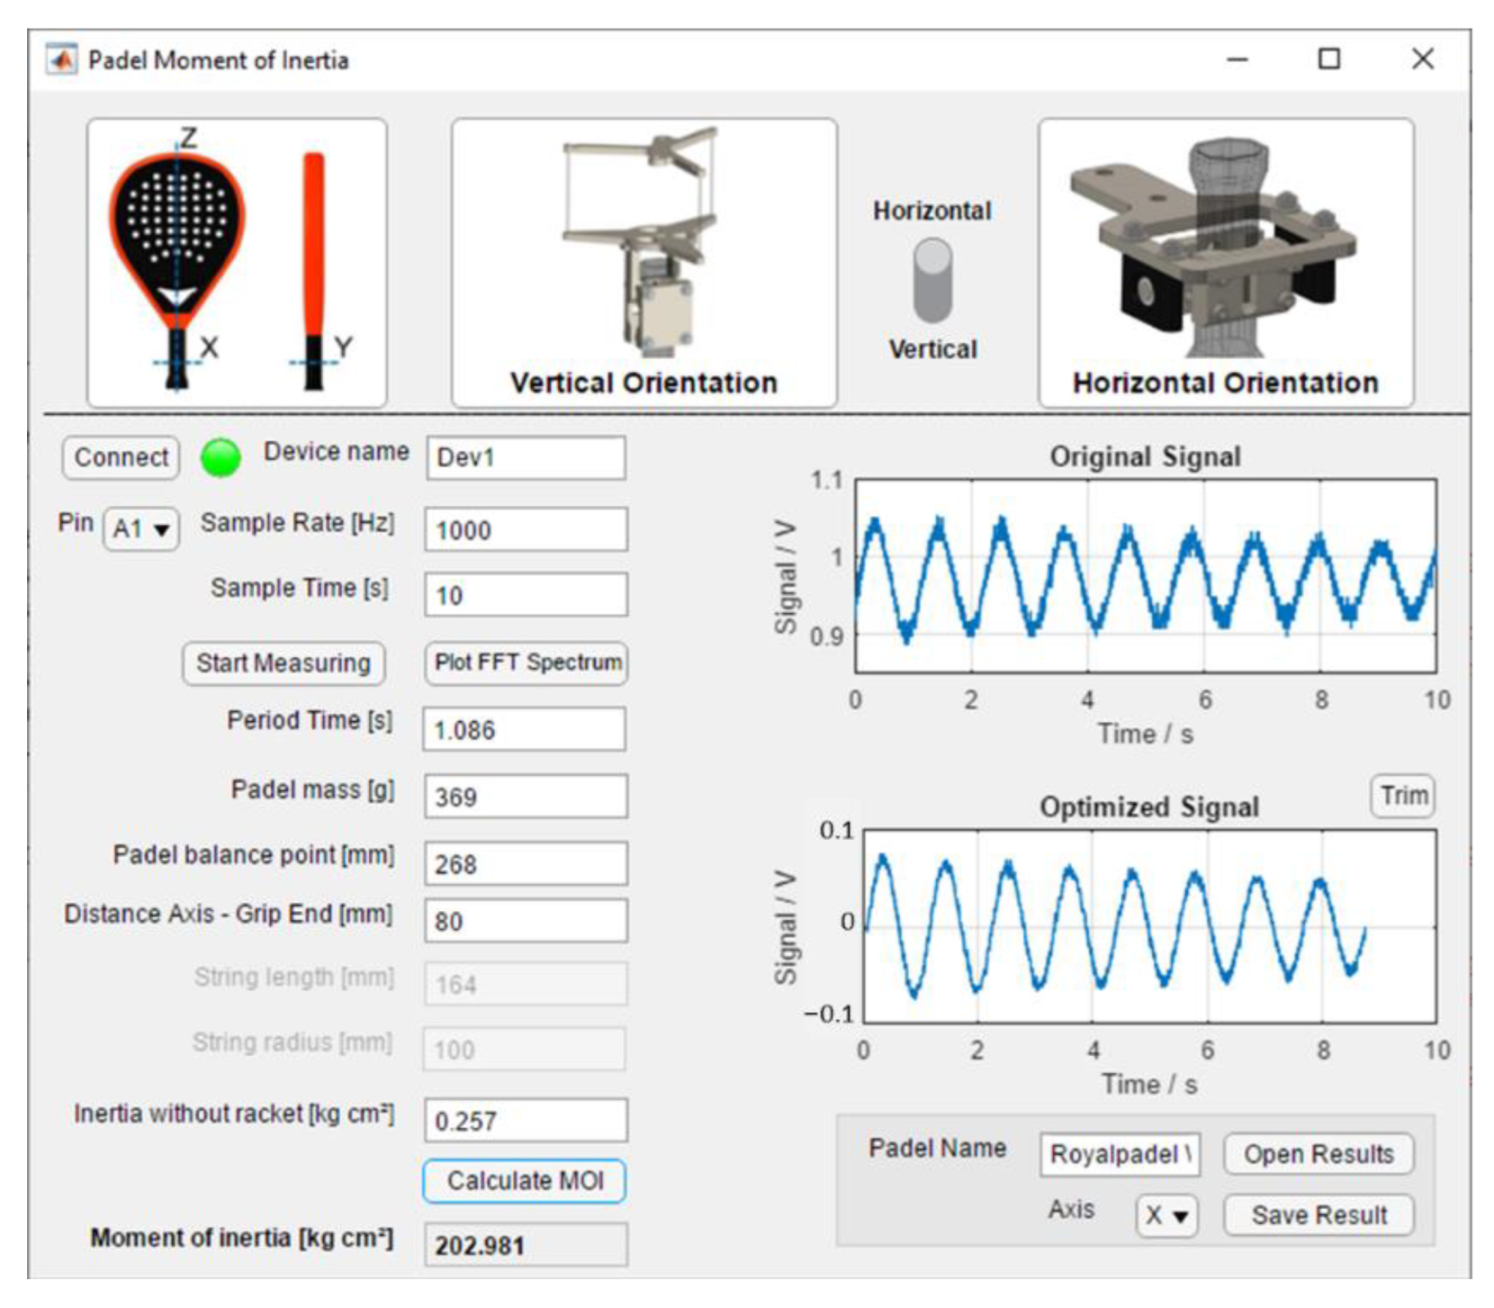Click the Trim button above Optimized Signal
This screenshot has width=1494, height=1308.
point(1403,796)
